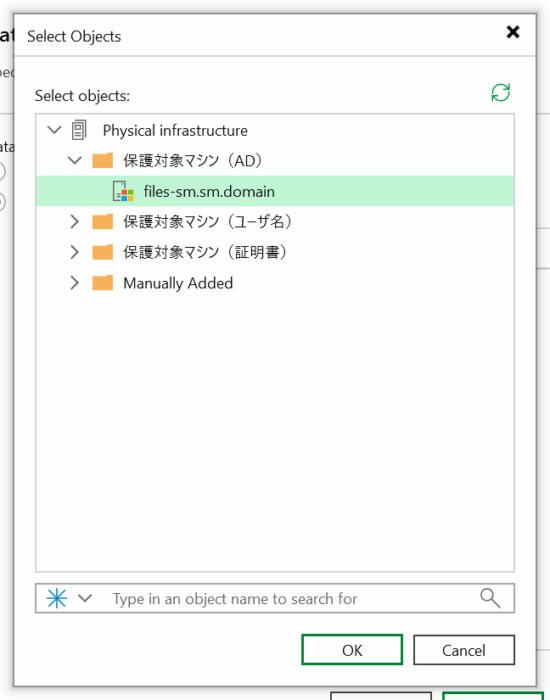Click the Manually Added folder icon
550x700 pixels.
102,283
